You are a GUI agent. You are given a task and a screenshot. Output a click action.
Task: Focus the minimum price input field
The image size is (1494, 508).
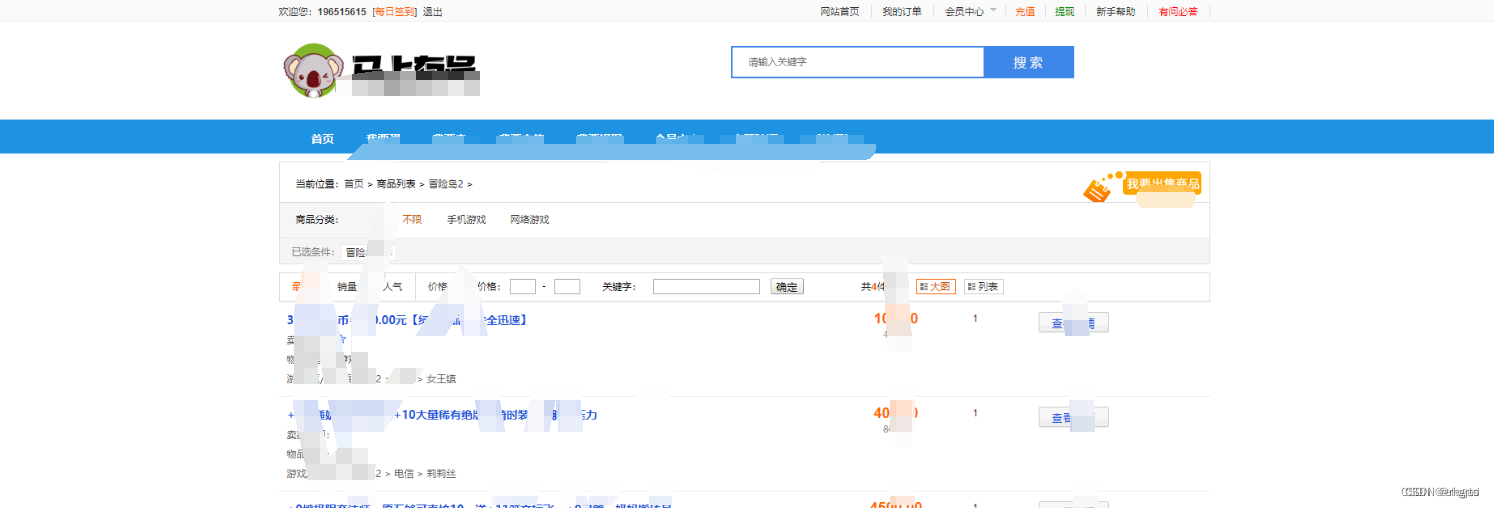pos(523,287)
